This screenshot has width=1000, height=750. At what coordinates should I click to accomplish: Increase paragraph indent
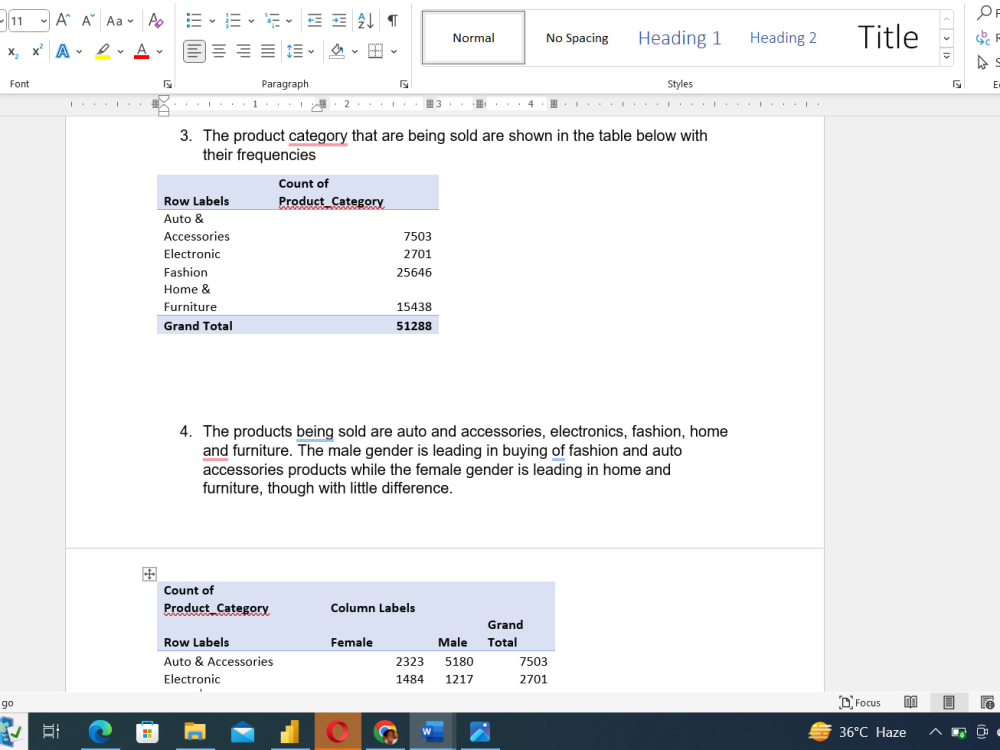[x=339, y=20]
